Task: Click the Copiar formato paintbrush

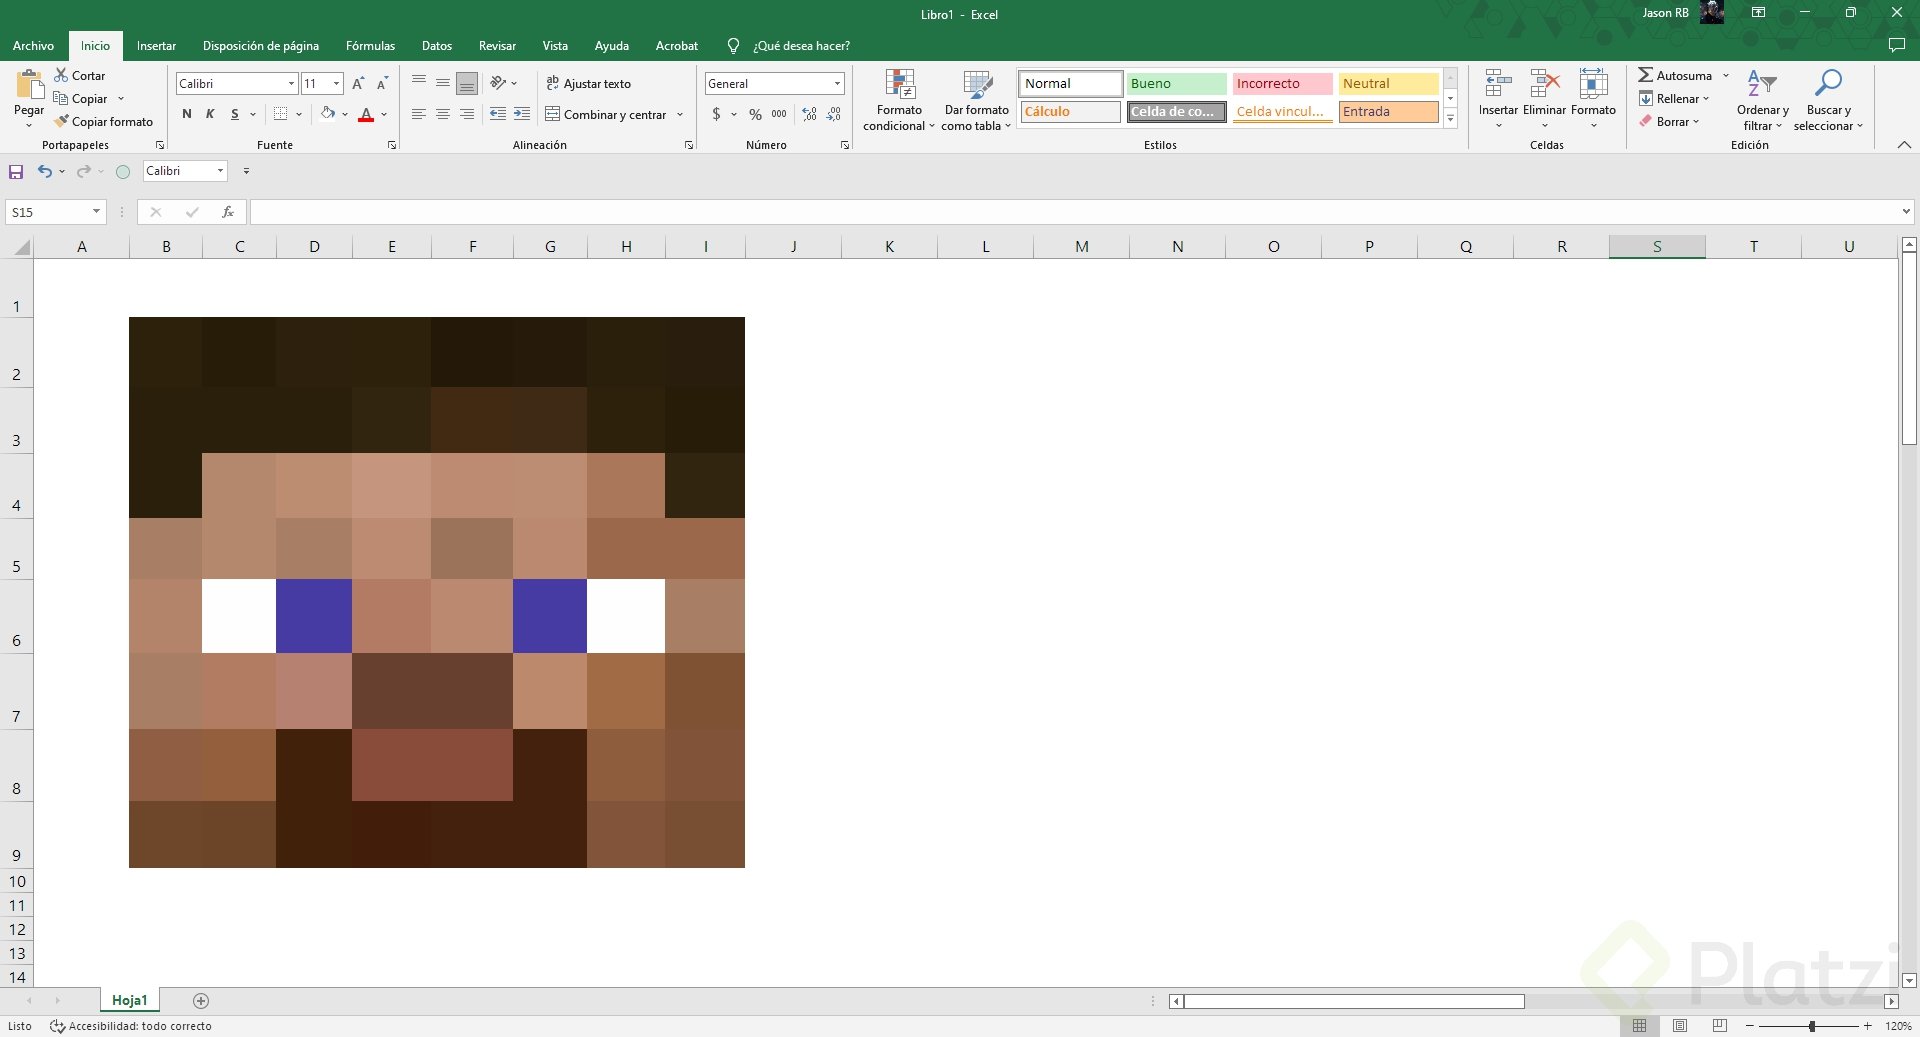Action: tap(61, 121)
